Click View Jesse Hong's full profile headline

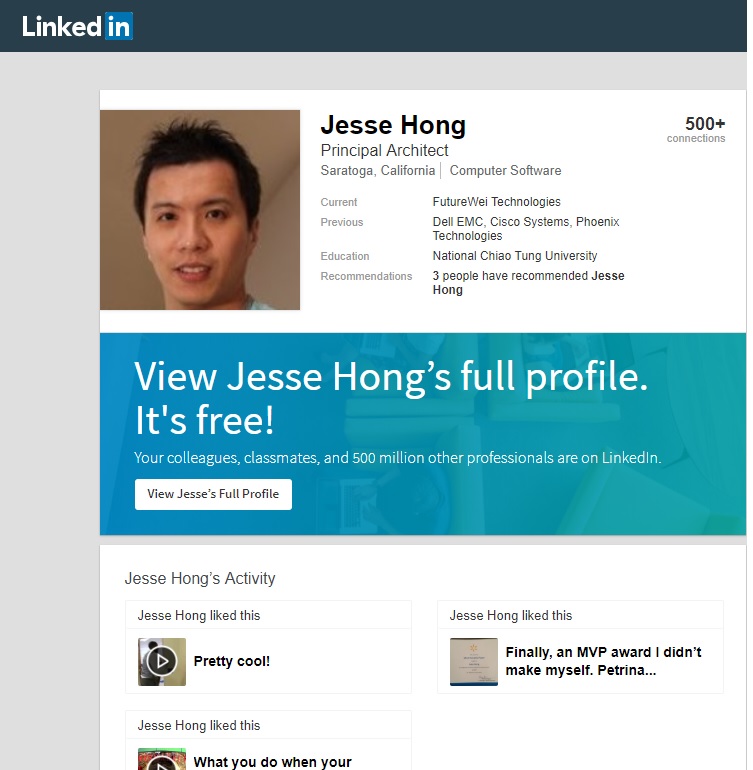pyautogui.click(x=391, y=398)
